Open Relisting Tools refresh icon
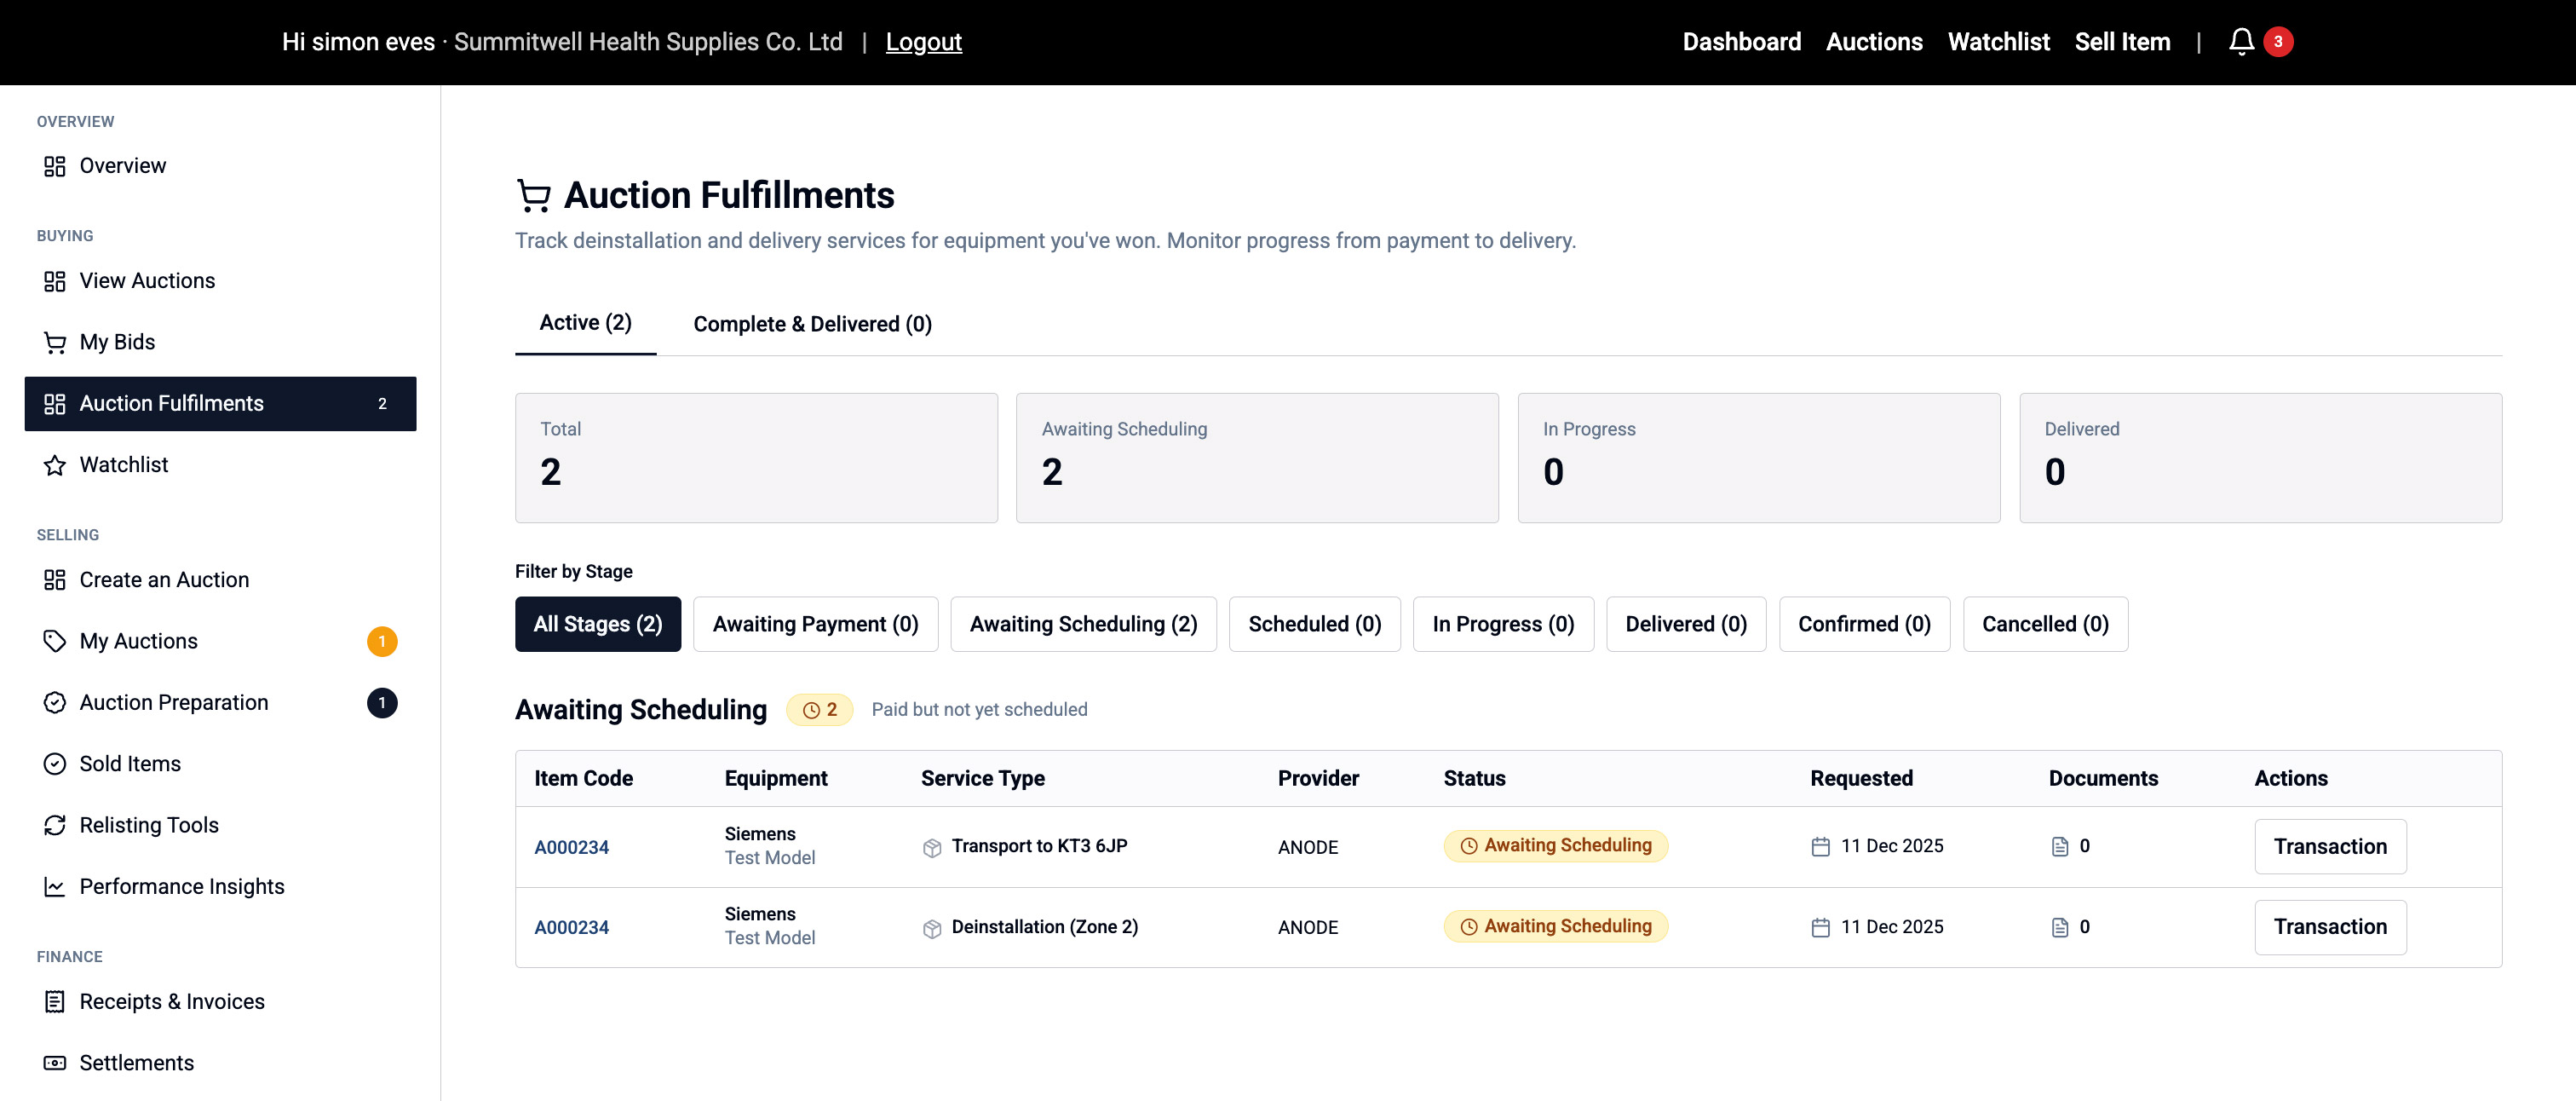The width and height of the screenshot is (2576, 1101). 54,825
